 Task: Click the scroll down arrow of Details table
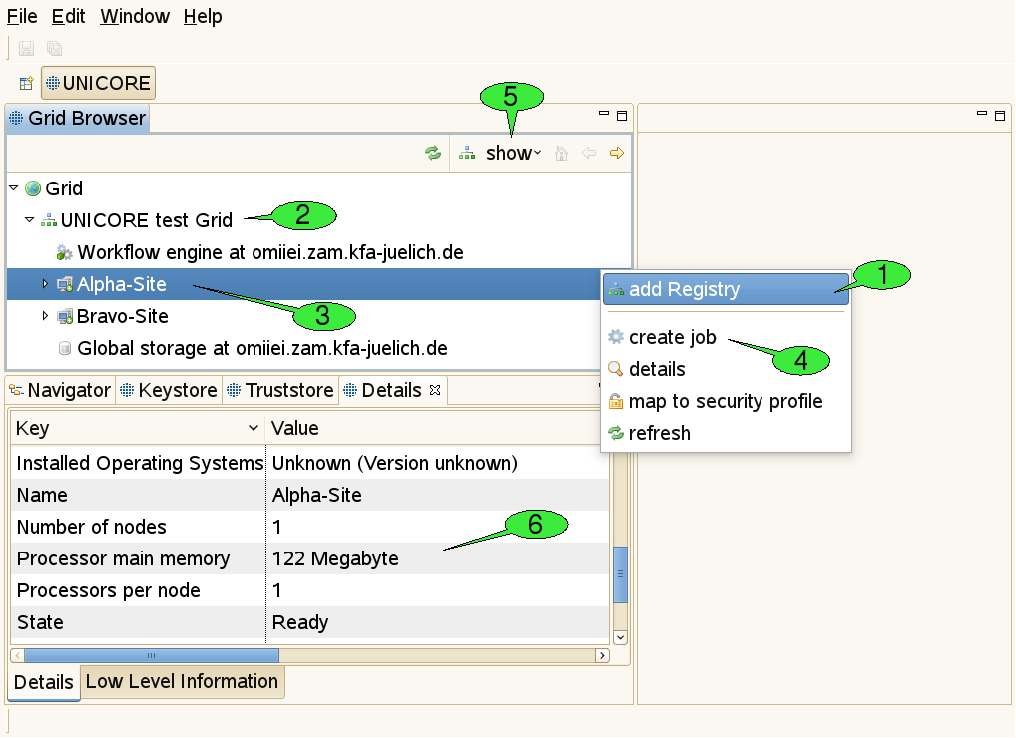(x=620, y=637)
